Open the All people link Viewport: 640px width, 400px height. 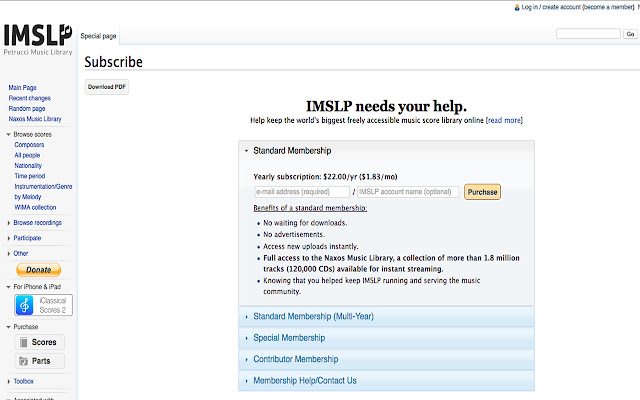tap(27, 155)
